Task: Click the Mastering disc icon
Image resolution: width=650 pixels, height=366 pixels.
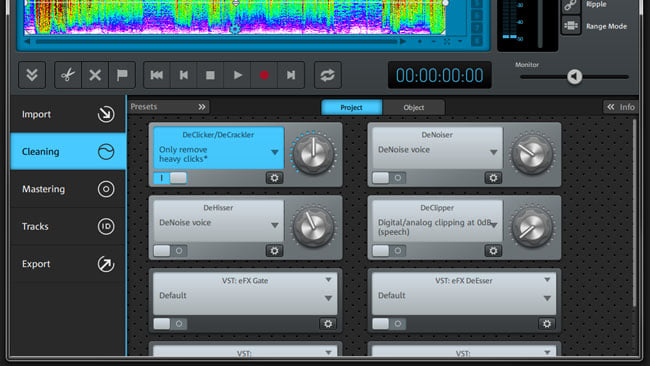Action: (106, 189)
